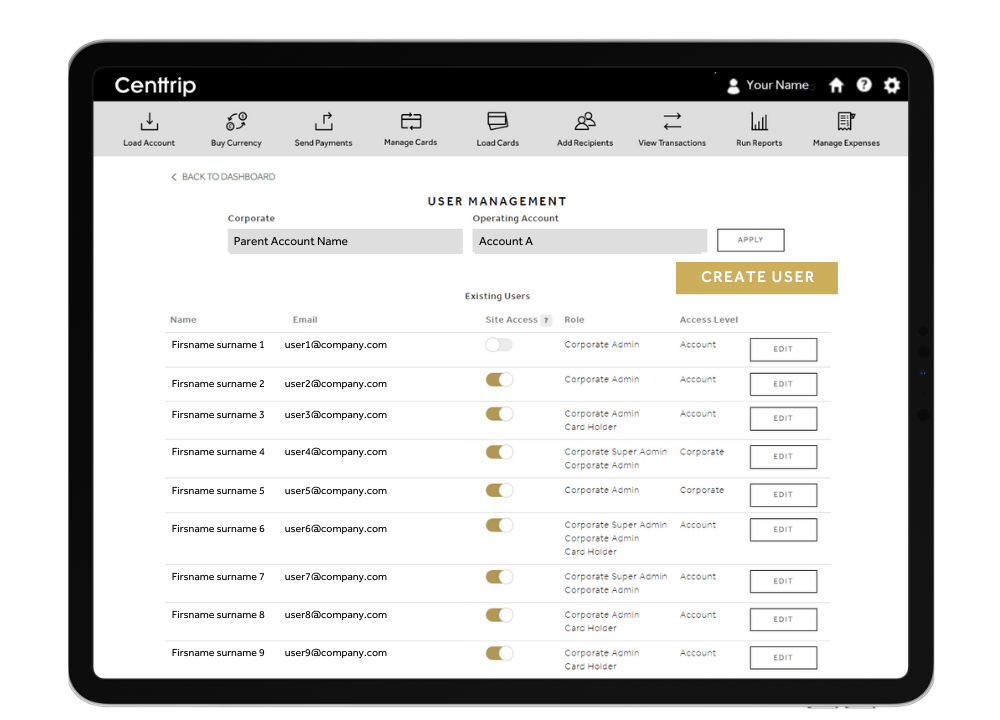Open settings gear icon
The height and width of the screenshot is (720, 1000).
(892, 85)
